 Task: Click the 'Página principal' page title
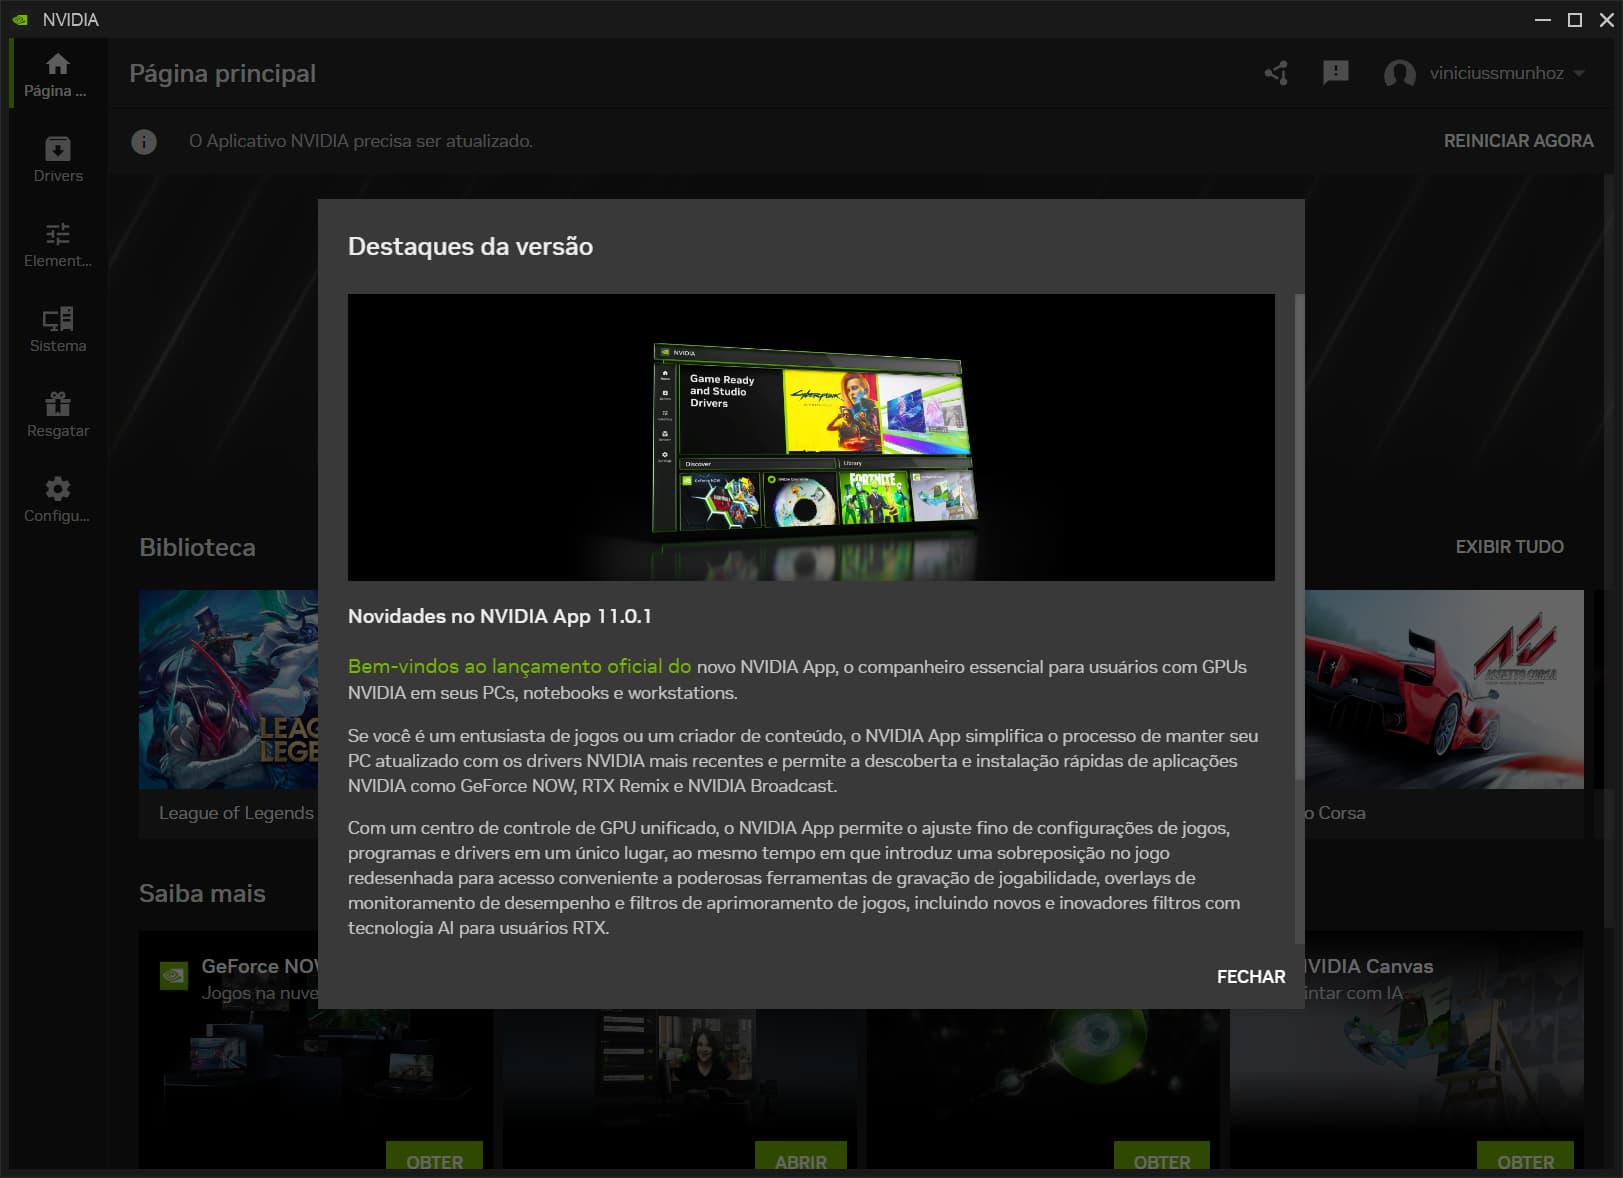point(223,73)
